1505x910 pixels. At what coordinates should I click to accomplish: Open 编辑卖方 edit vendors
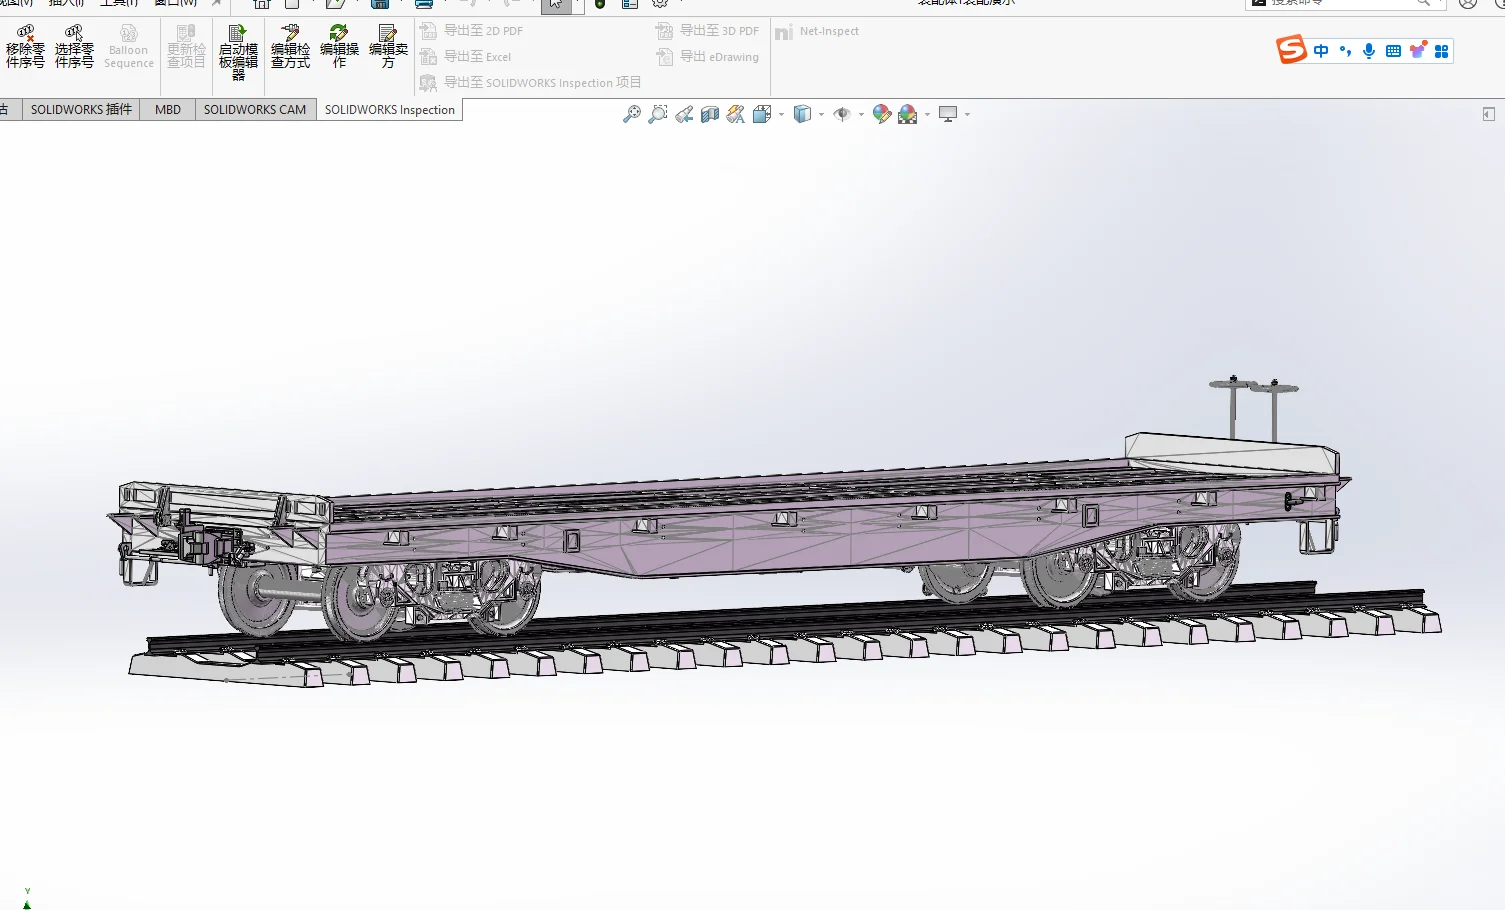pyautogui.click(x=388, y=46)
